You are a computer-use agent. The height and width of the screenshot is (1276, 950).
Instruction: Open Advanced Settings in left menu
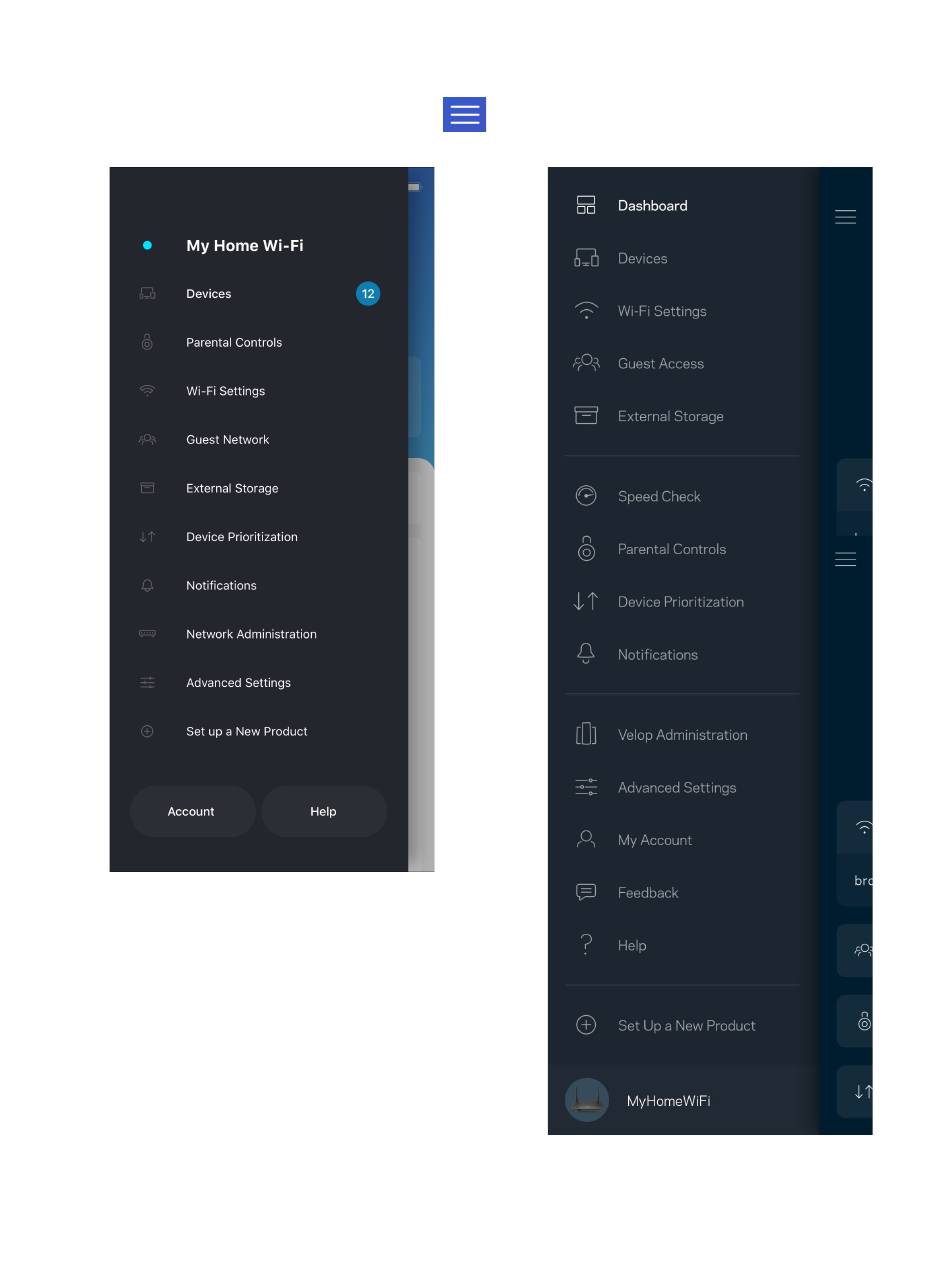pos(239,683)
